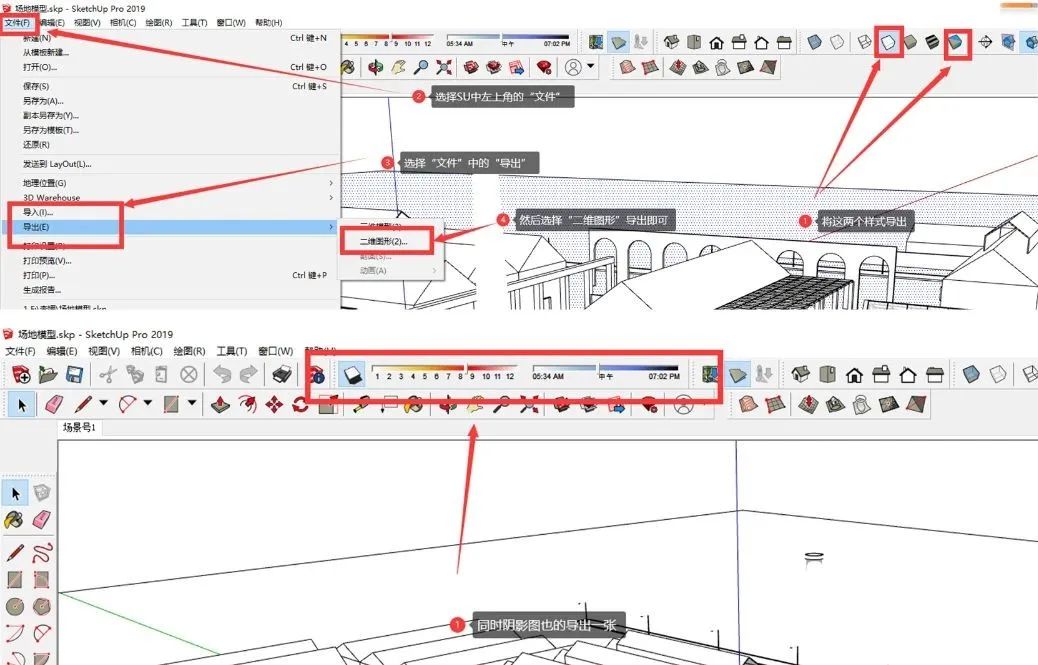The width and height of the screenshot is (1038, 665).
Task: Select the Freehand drawing tool
Action: [41, 552]
